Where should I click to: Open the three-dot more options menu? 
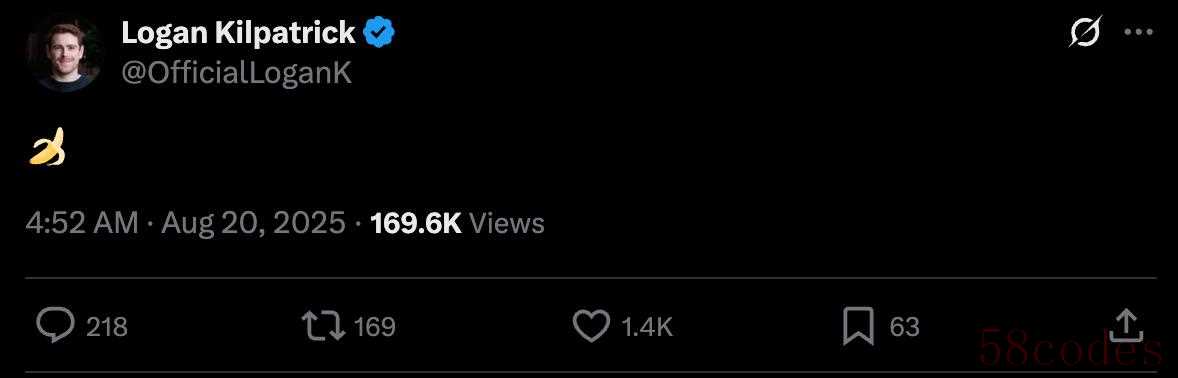click(1138, 32)
